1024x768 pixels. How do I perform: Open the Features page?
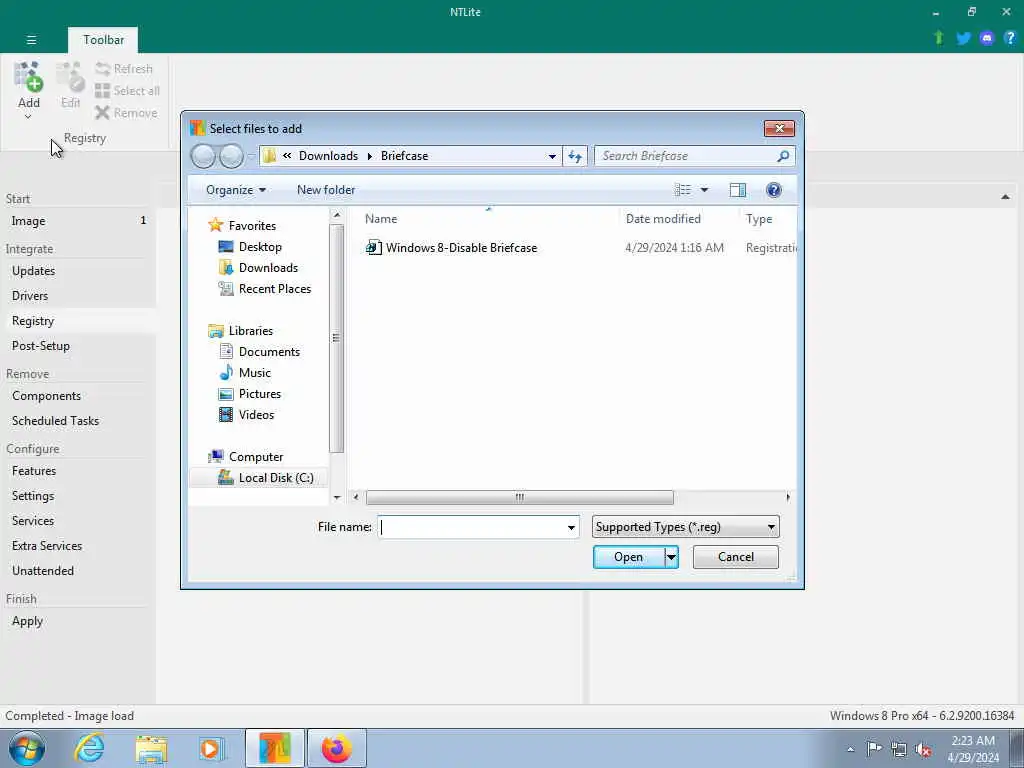click(x=78, y=471)
